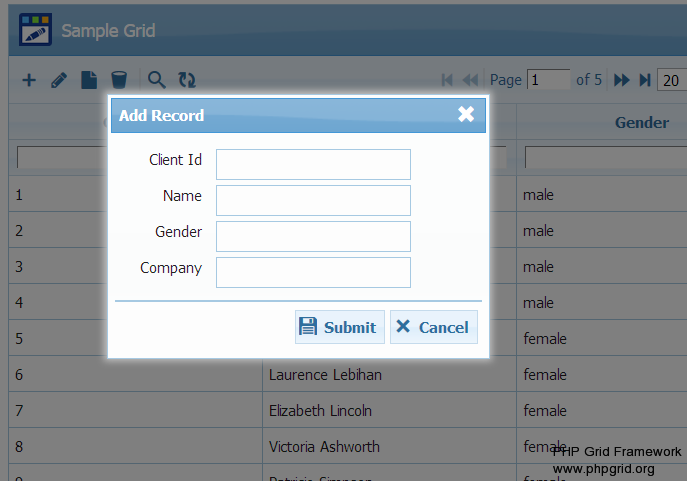687x481 pixels.
Task: Select the Gender input box
Action: pyautogui.click(x=313, y=236)
